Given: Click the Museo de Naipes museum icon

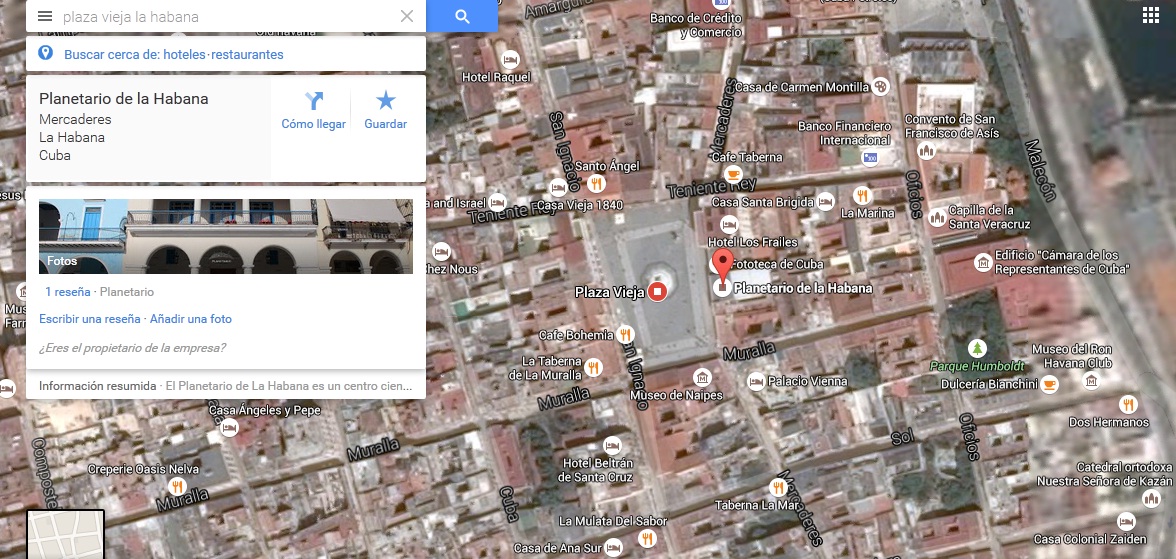Looking at the screenshot, I should coord(702,377).
